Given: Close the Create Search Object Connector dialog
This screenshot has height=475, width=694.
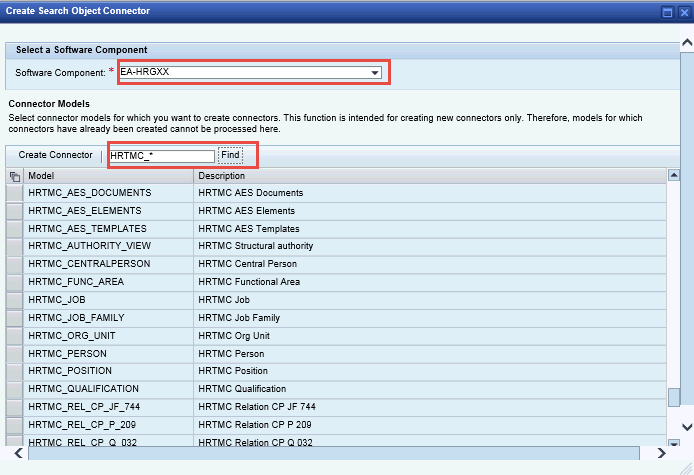Looking at the screenshot, I should (x=684, y=12).
